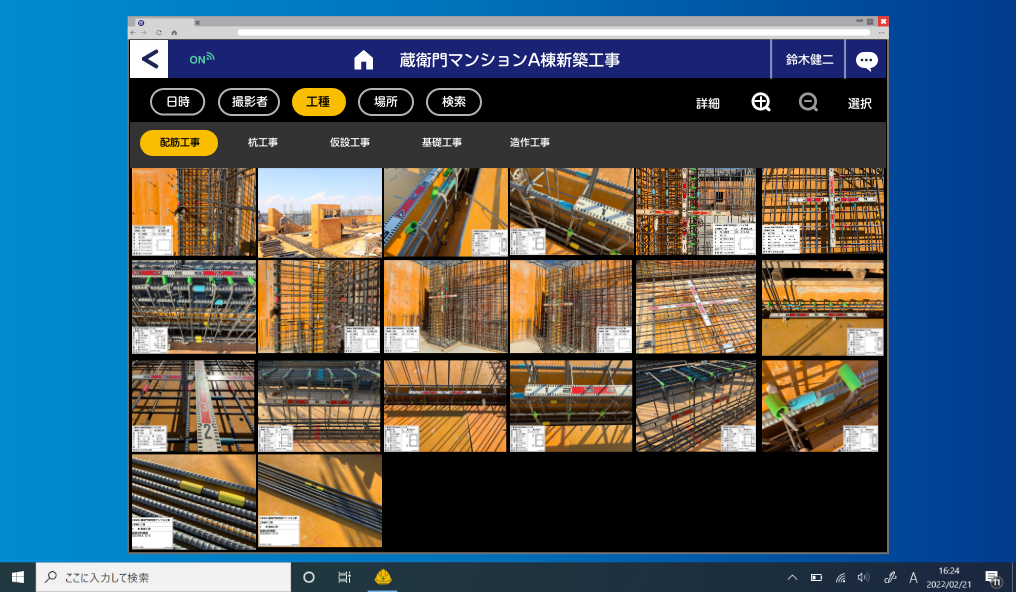Open the notification center icon

coord(993,577)
